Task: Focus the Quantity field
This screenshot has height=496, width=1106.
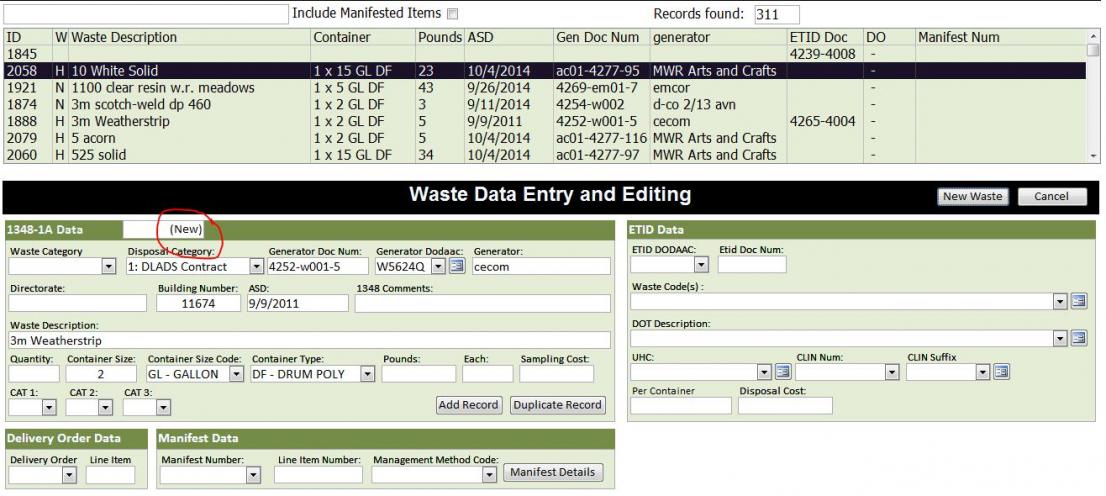Action: point(34,374)
